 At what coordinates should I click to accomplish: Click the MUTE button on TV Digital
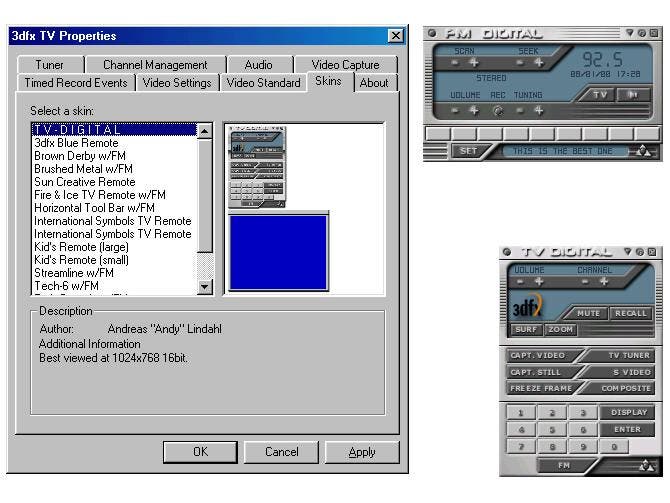588,313
